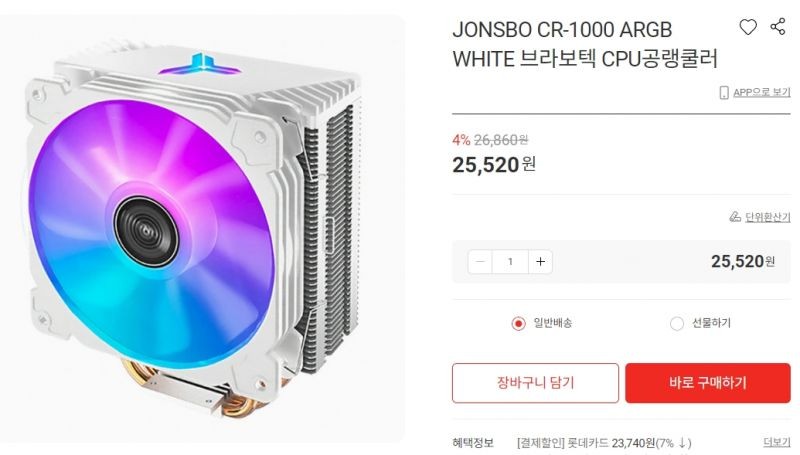800x455 pixels.
Task: Open the 단위환산기 link
Action: 768,217
